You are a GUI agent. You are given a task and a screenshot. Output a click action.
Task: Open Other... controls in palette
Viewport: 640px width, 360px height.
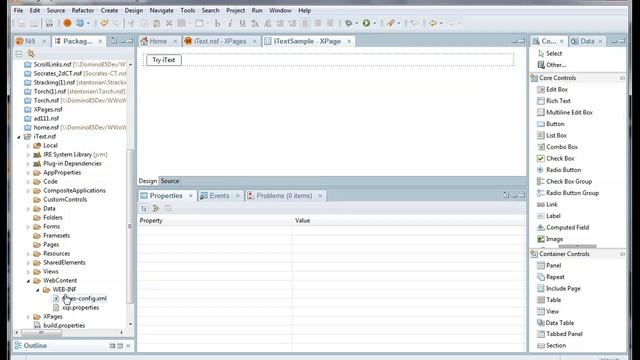[551, 65]
